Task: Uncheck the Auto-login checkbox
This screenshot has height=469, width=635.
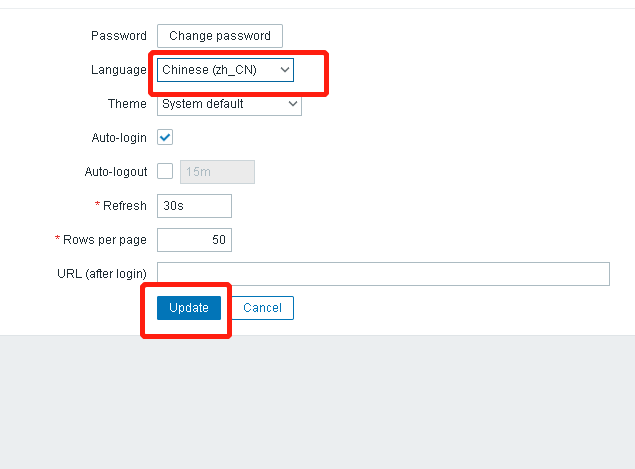Action: pos(165,137)
